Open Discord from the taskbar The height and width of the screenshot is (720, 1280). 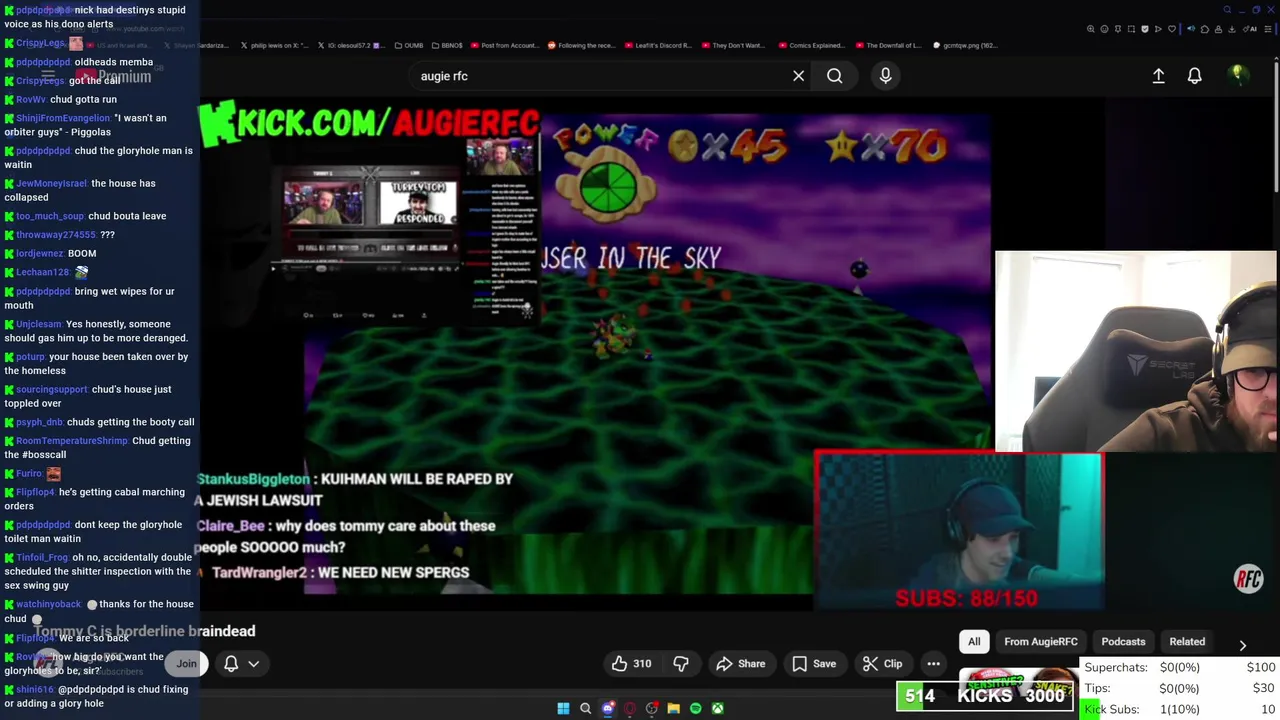coord(607,708)
